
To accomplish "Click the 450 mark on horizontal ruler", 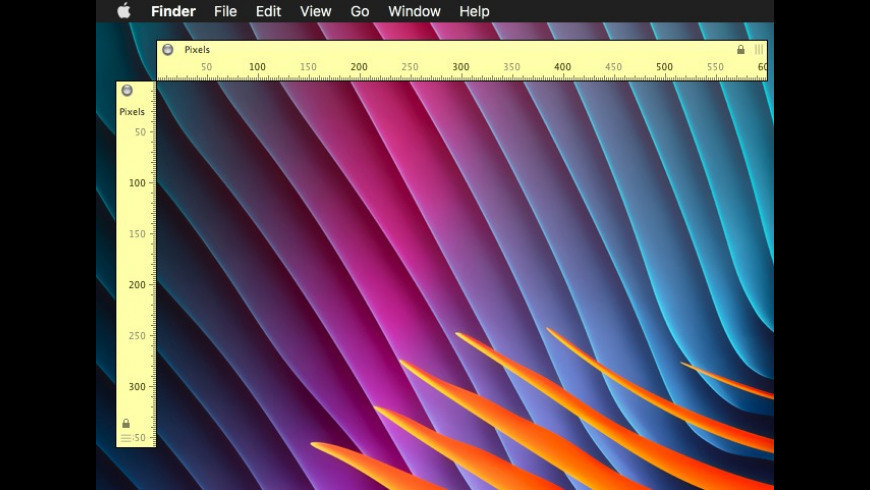I will 613,67.
